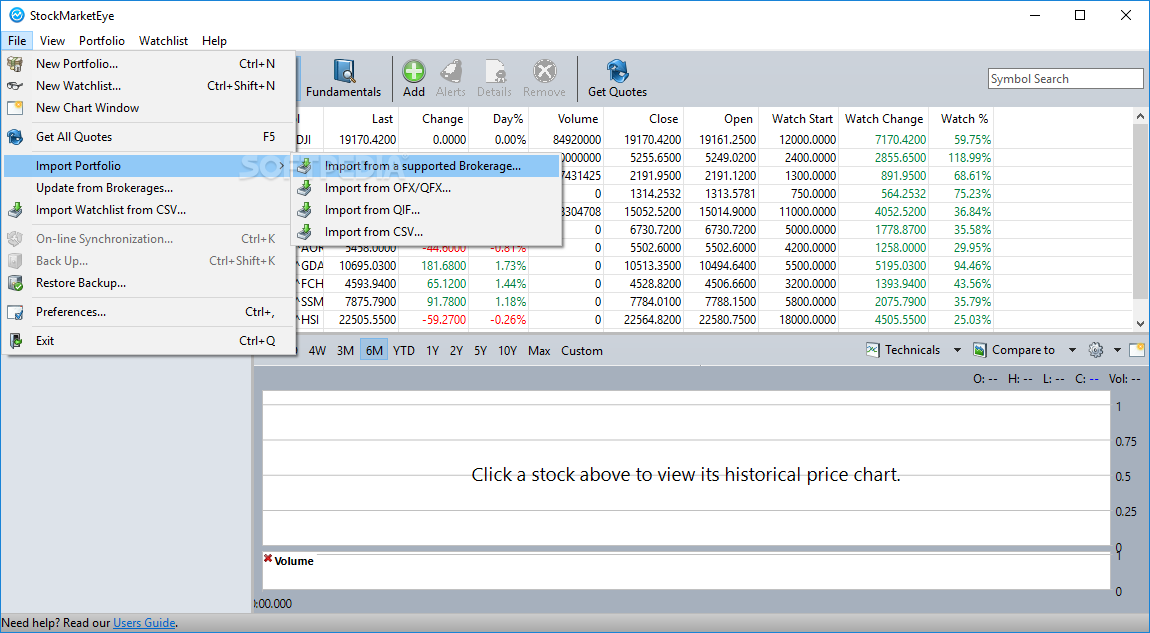Click the Exit icon in File menu
Image resolution: width=1150 pixels, height=633 pixels.
(15, 341)
